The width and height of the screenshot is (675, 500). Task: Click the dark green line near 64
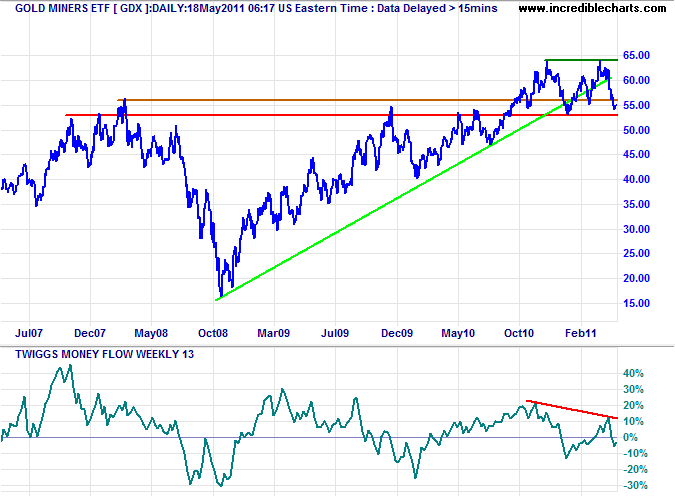[x=581, y=60]
